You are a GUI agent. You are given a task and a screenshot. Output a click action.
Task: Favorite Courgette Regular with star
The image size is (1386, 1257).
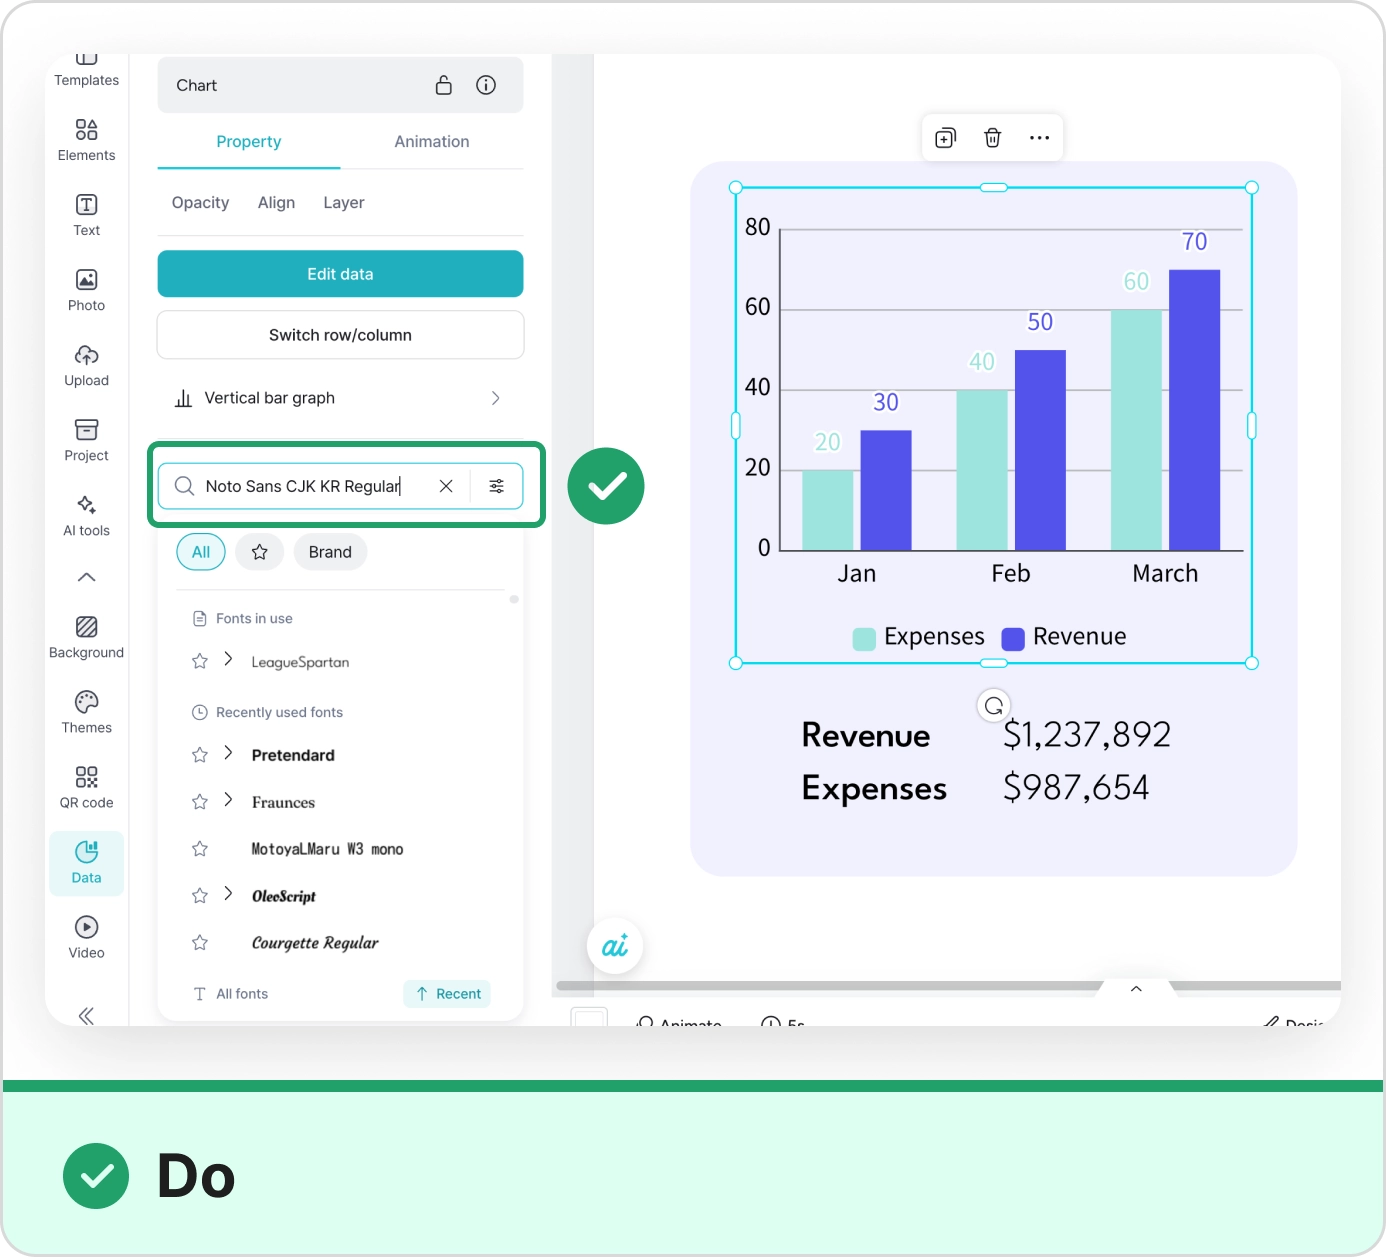[200, 943]
